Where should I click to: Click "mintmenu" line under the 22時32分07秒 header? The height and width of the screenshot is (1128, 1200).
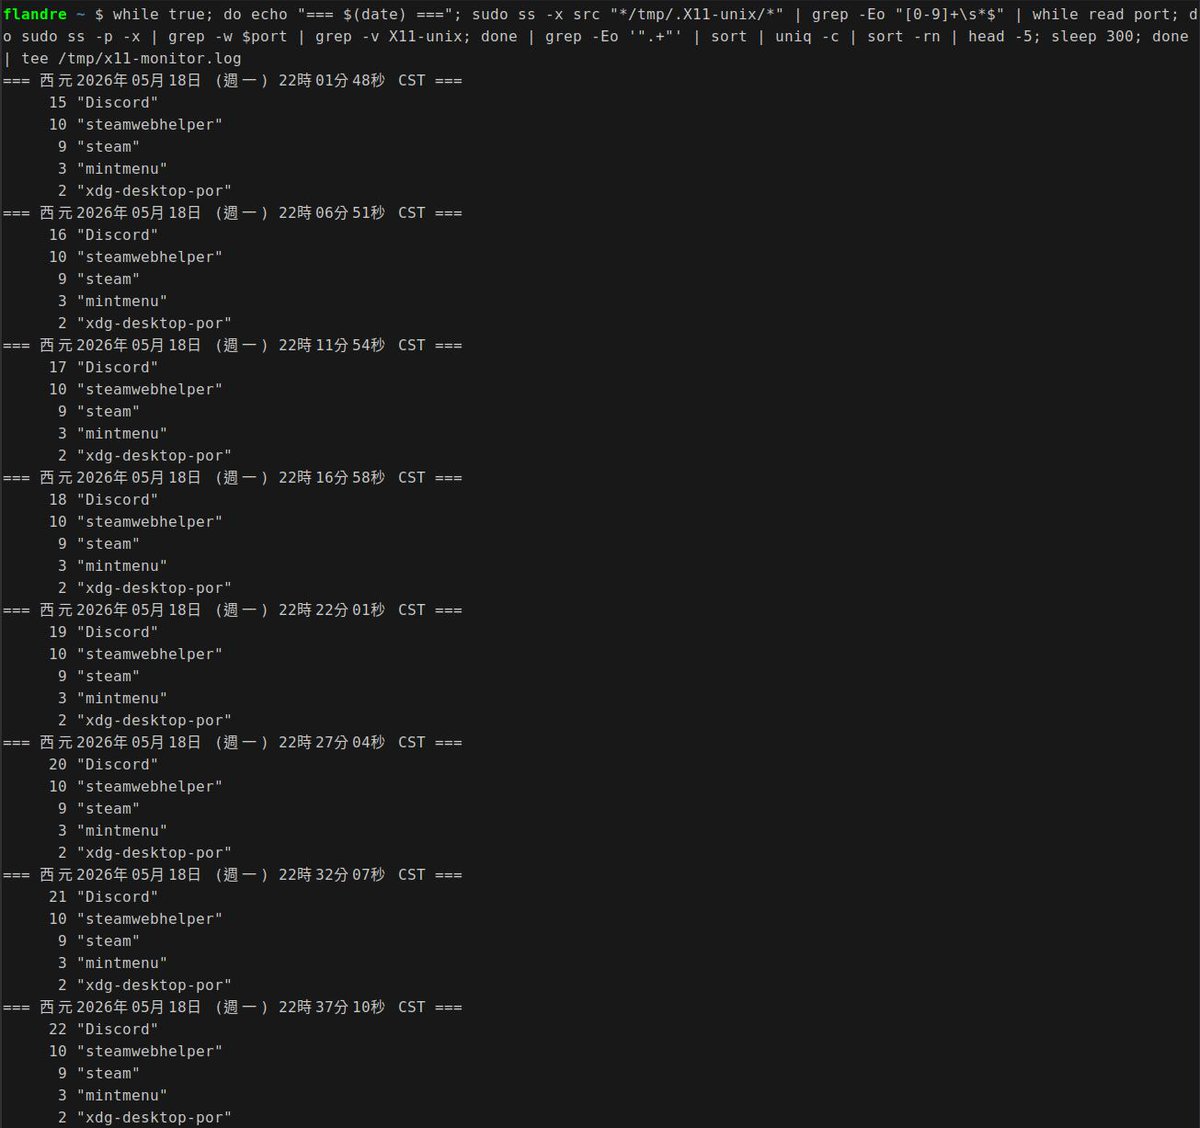point(112,963)
